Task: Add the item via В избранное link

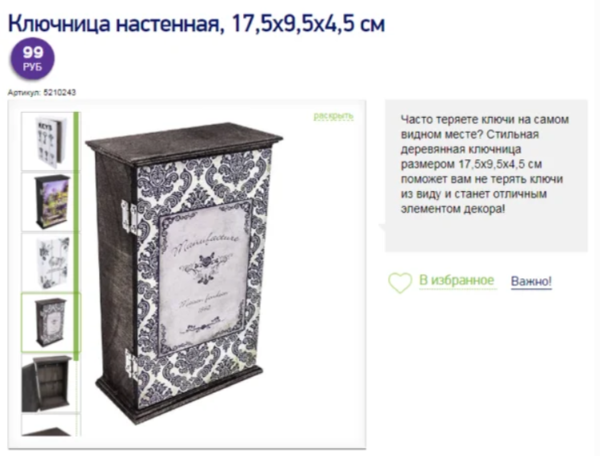Action: pos(457,280)
